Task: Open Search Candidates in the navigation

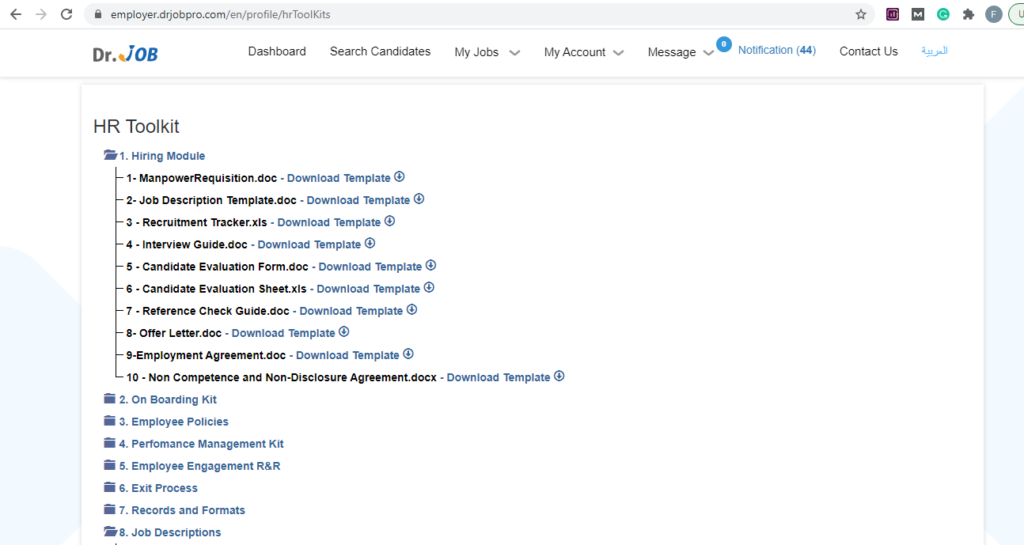Action: tap(380, 52)
